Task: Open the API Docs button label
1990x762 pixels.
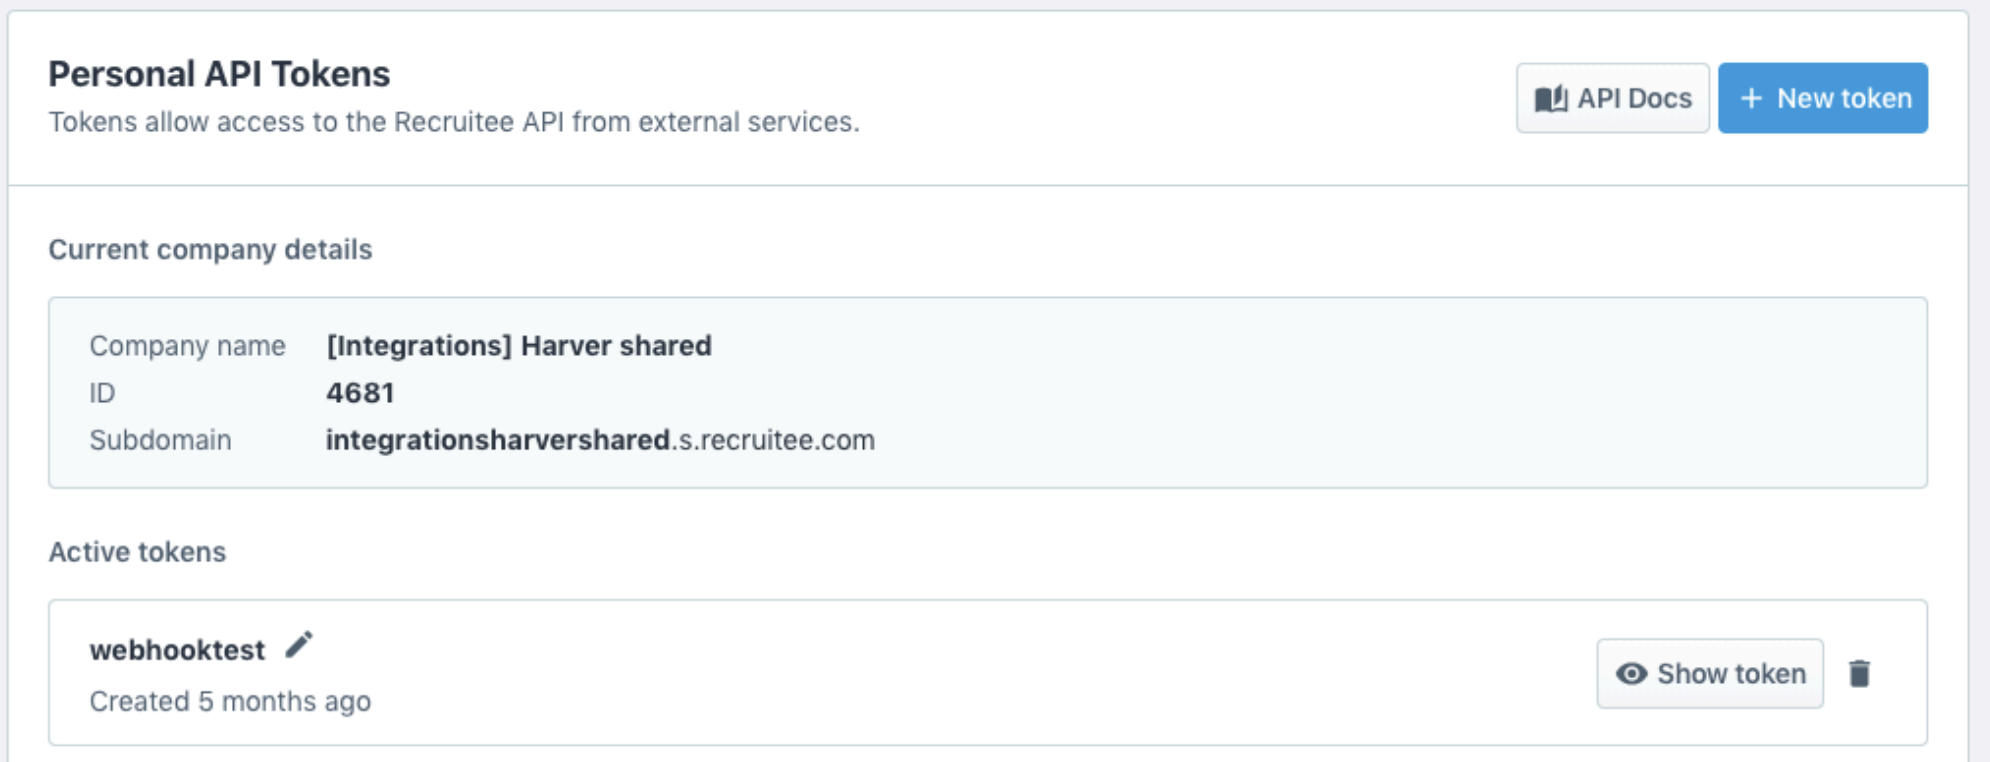Action: tap(1635, 98)
